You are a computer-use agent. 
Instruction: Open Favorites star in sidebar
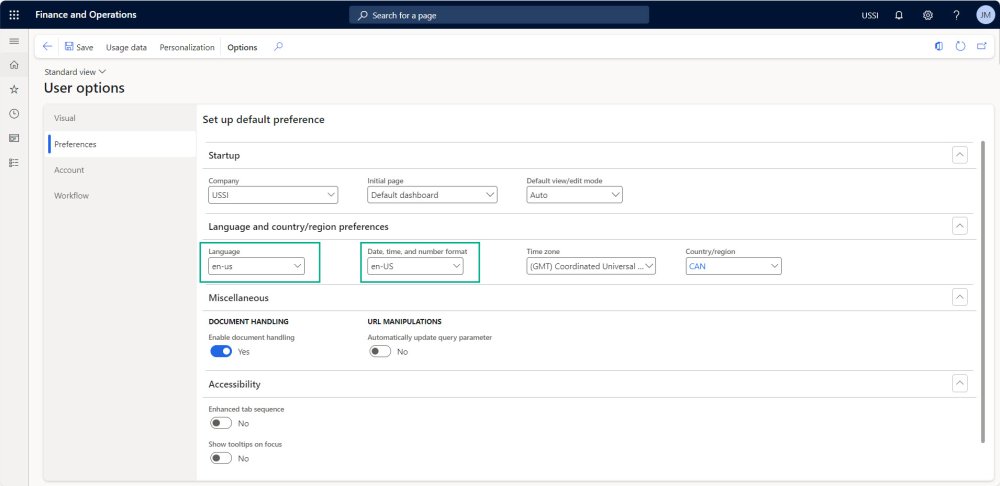click(x=14, y=89)
